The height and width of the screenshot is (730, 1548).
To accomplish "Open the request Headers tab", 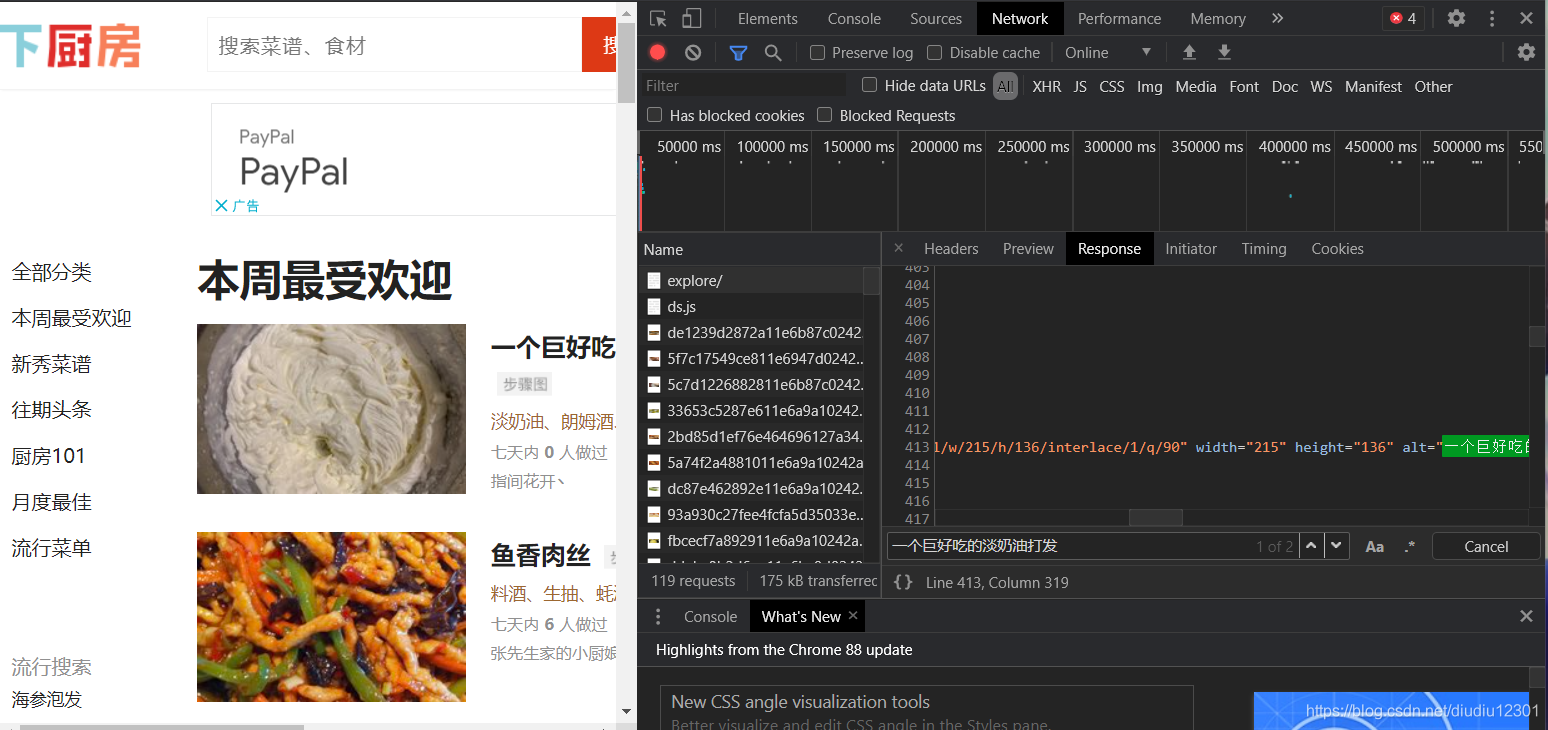I will point(951,248).
